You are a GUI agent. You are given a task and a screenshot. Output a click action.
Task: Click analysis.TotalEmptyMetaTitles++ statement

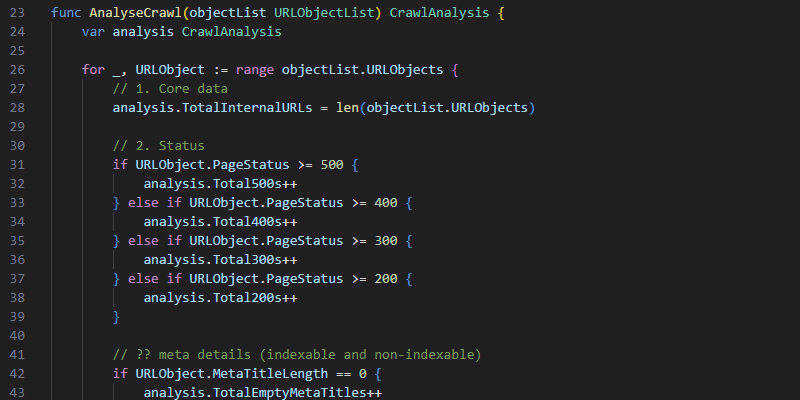point(262,393)
